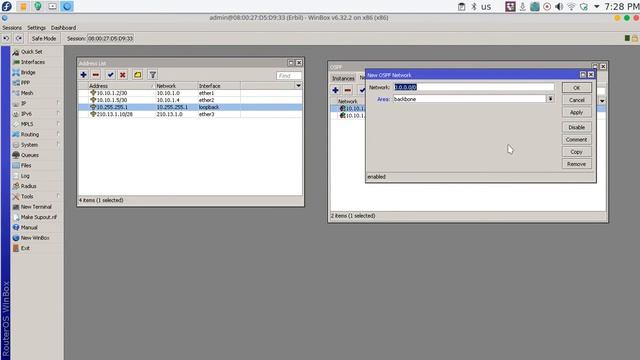The width and height of the screenshot is (640, 360).
Task: Open the Wi-Fi tray icon
Action: click(x=571, y=7)
